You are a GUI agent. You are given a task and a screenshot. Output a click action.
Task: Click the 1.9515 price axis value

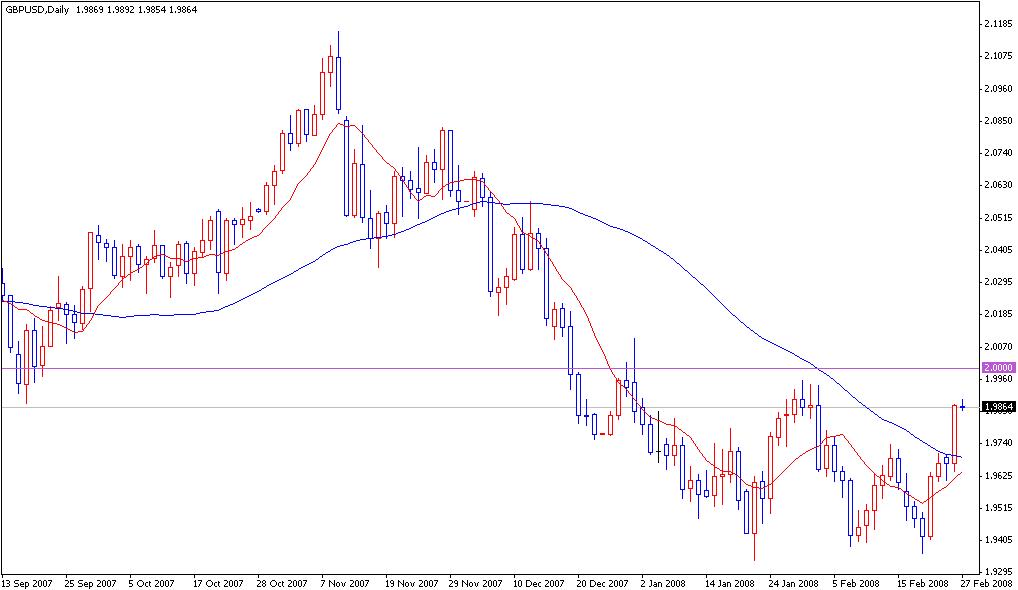[999, 508]
